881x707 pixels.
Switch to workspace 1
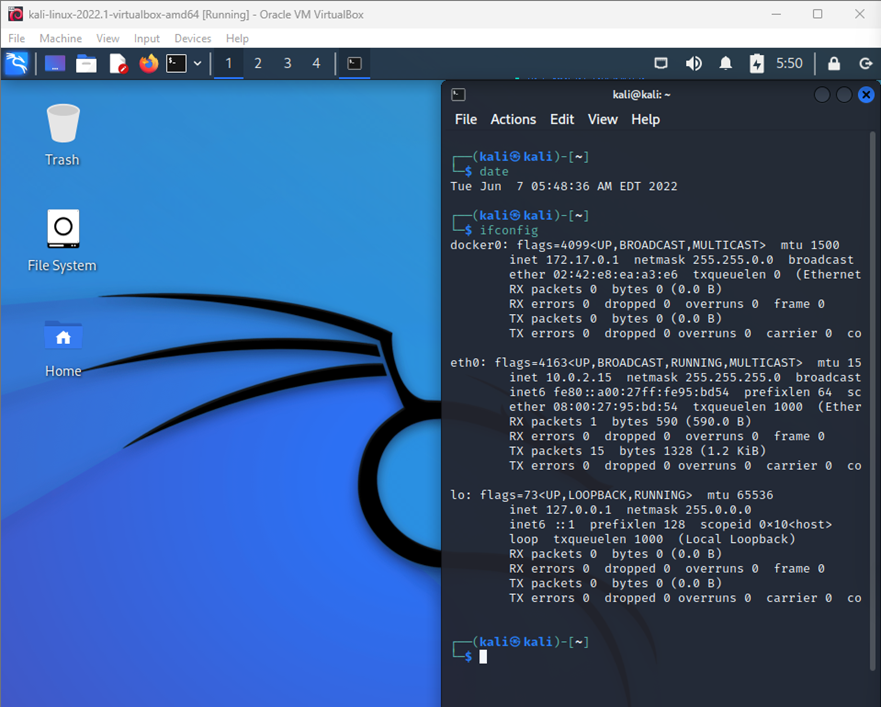(229, 64)
